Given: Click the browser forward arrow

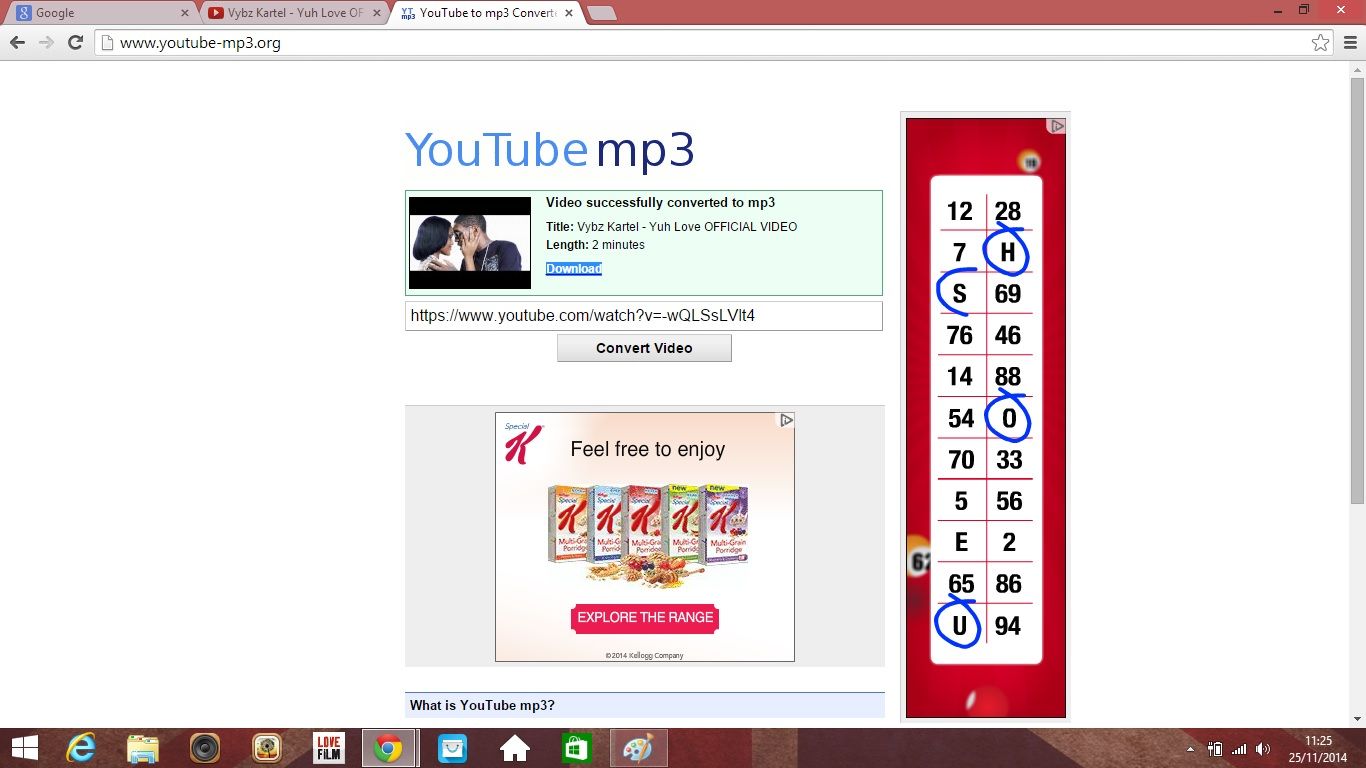Looking at the screenshot, I should 46,43.
